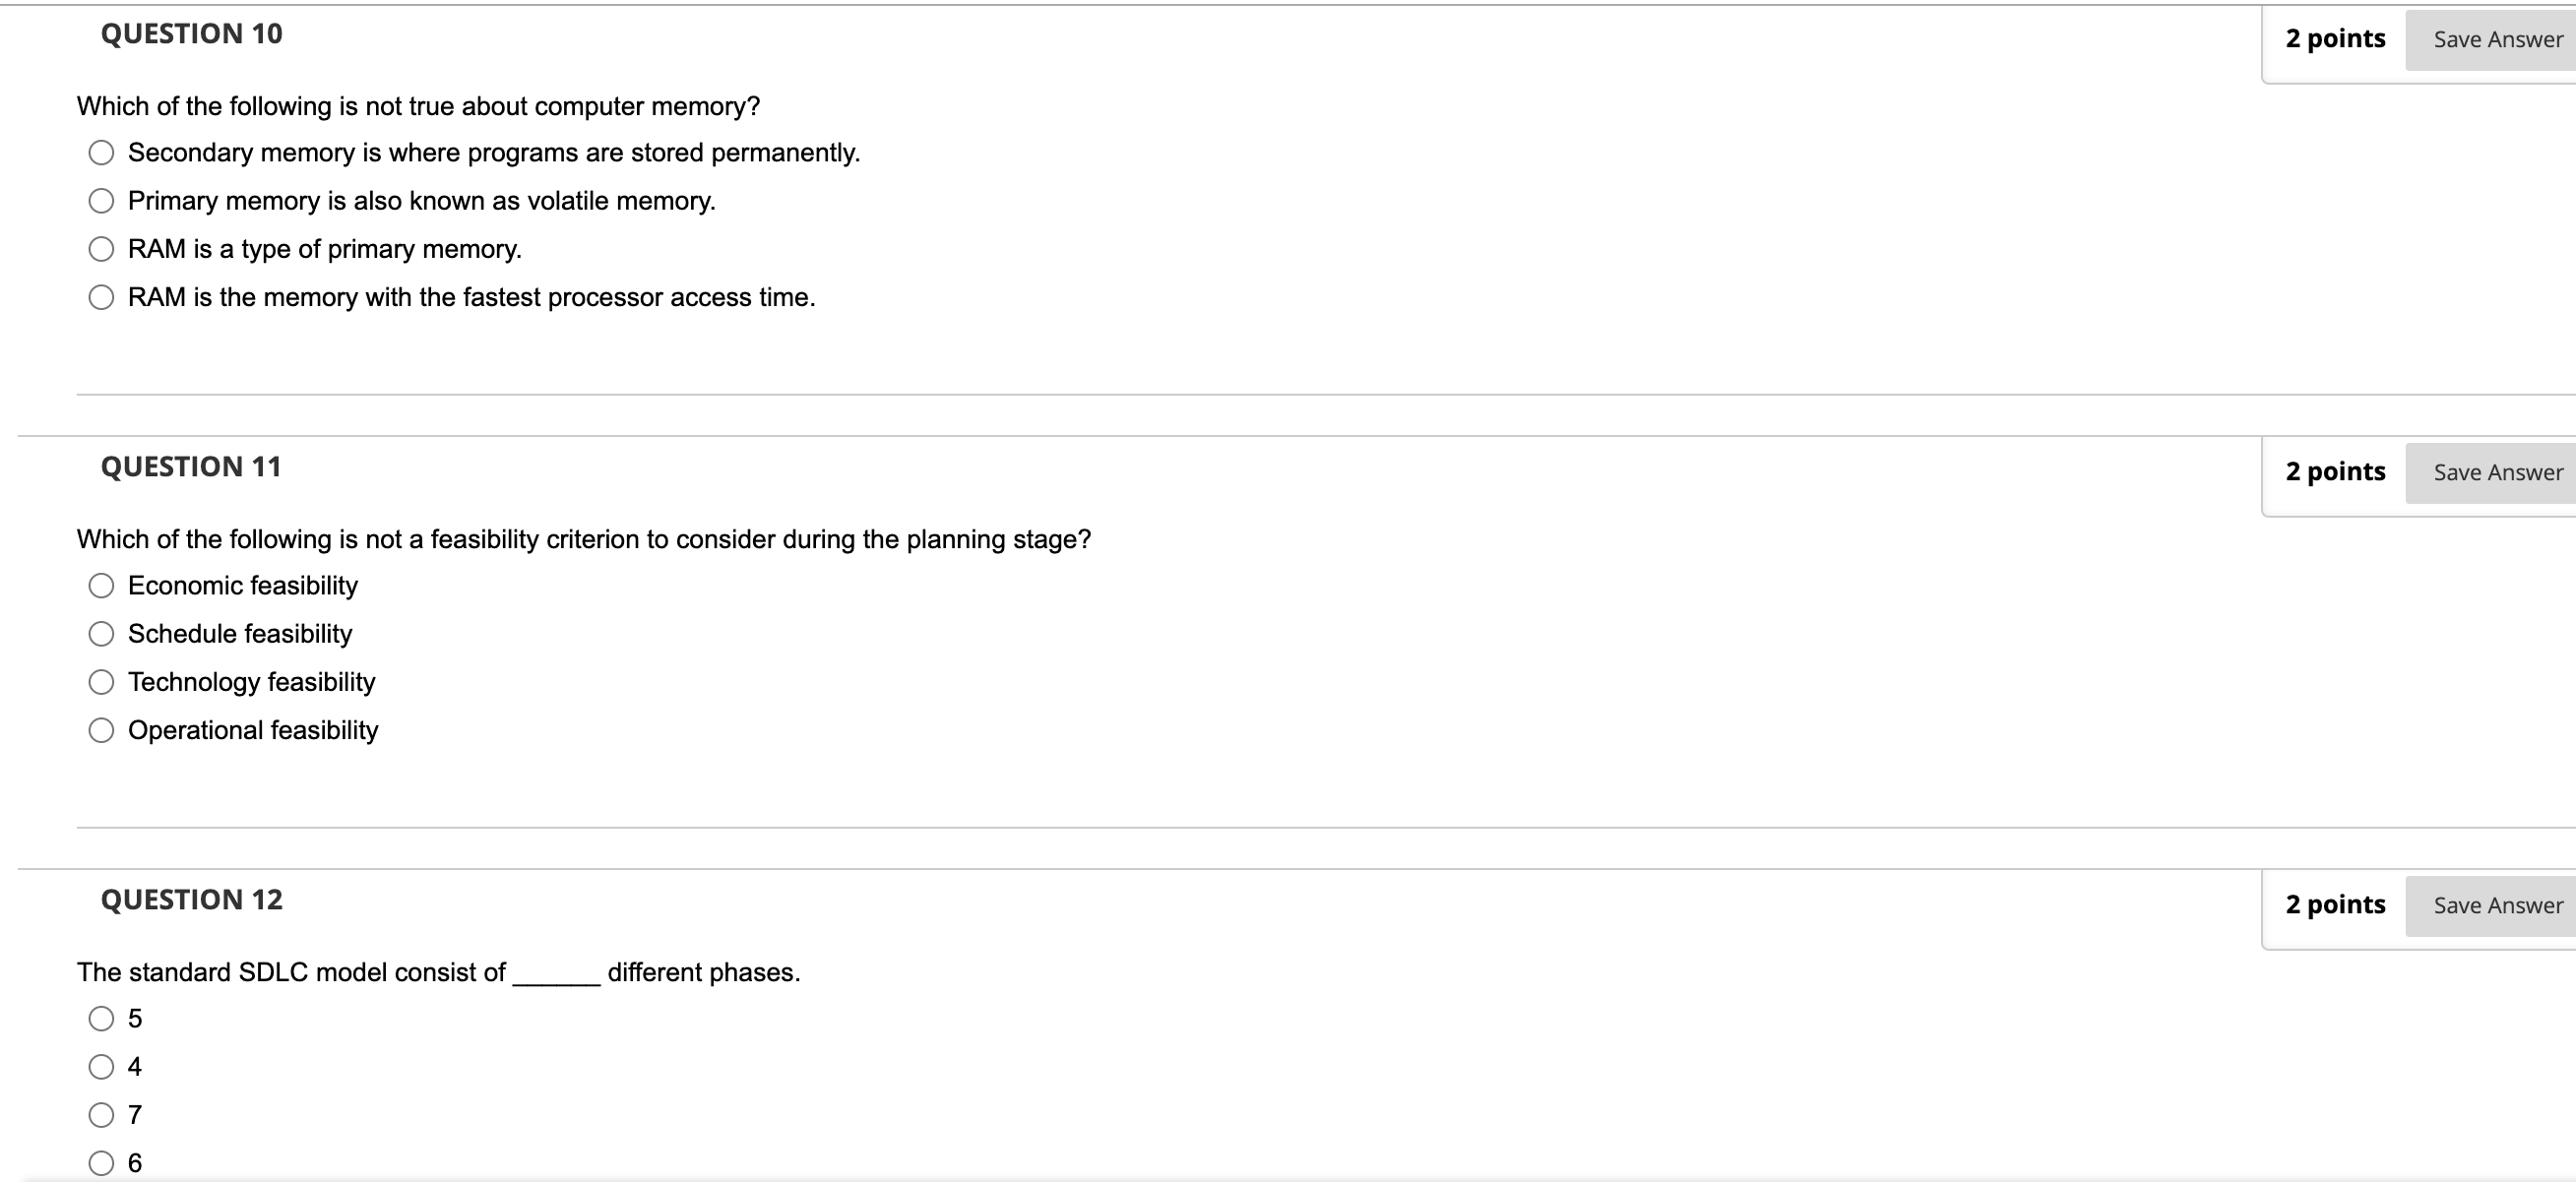The height and width of the screenshot is (1182, 2576).
Task: Select "Secondary memory is where programs are stored permanently"
Action: point(101,153)
